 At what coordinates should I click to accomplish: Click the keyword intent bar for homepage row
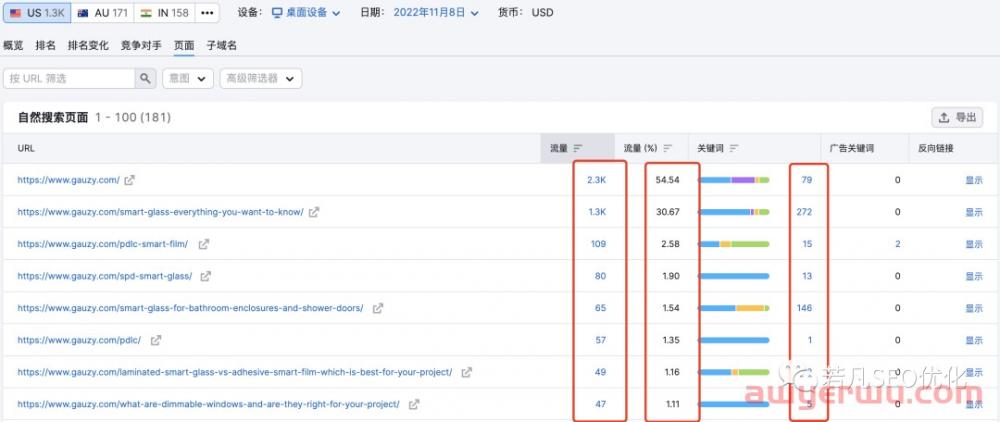pyautogui.click(x=734, y=180)
